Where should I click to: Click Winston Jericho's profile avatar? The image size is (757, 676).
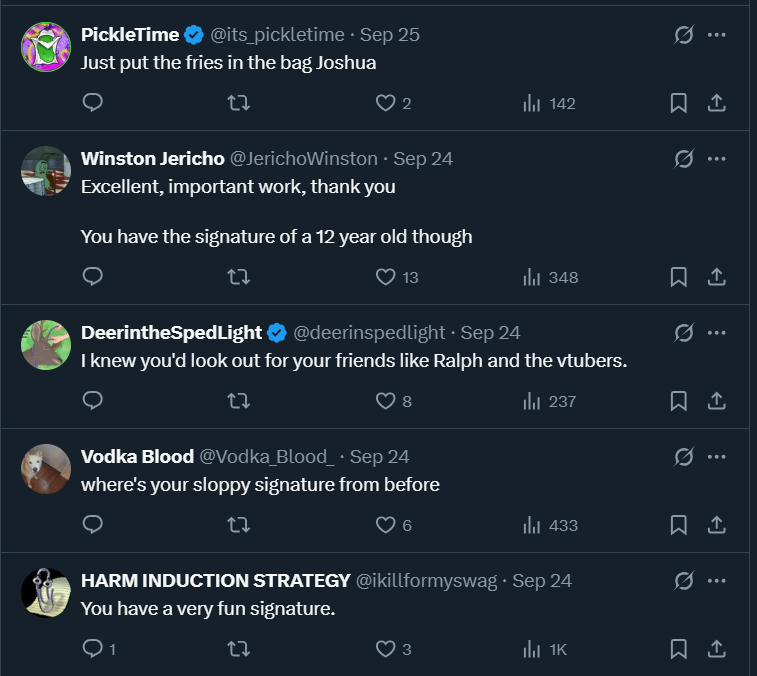point(45,171)
